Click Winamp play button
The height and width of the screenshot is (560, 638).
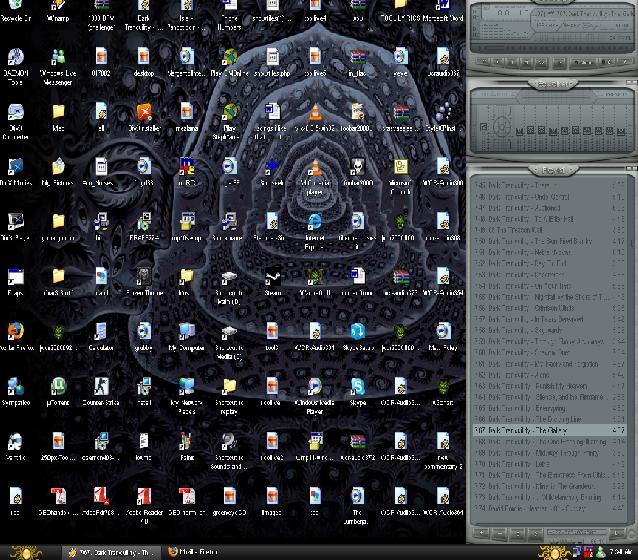498,62
